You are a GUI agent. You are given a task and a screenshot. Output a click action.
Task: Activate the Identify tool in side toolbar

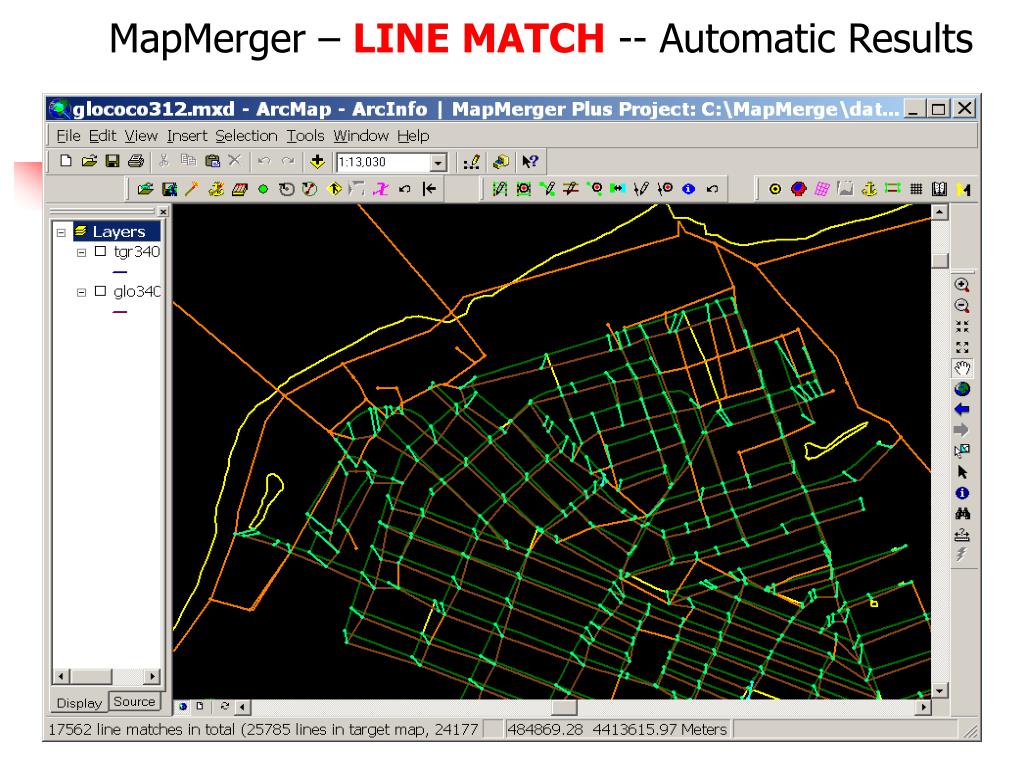tap(962, 493)
